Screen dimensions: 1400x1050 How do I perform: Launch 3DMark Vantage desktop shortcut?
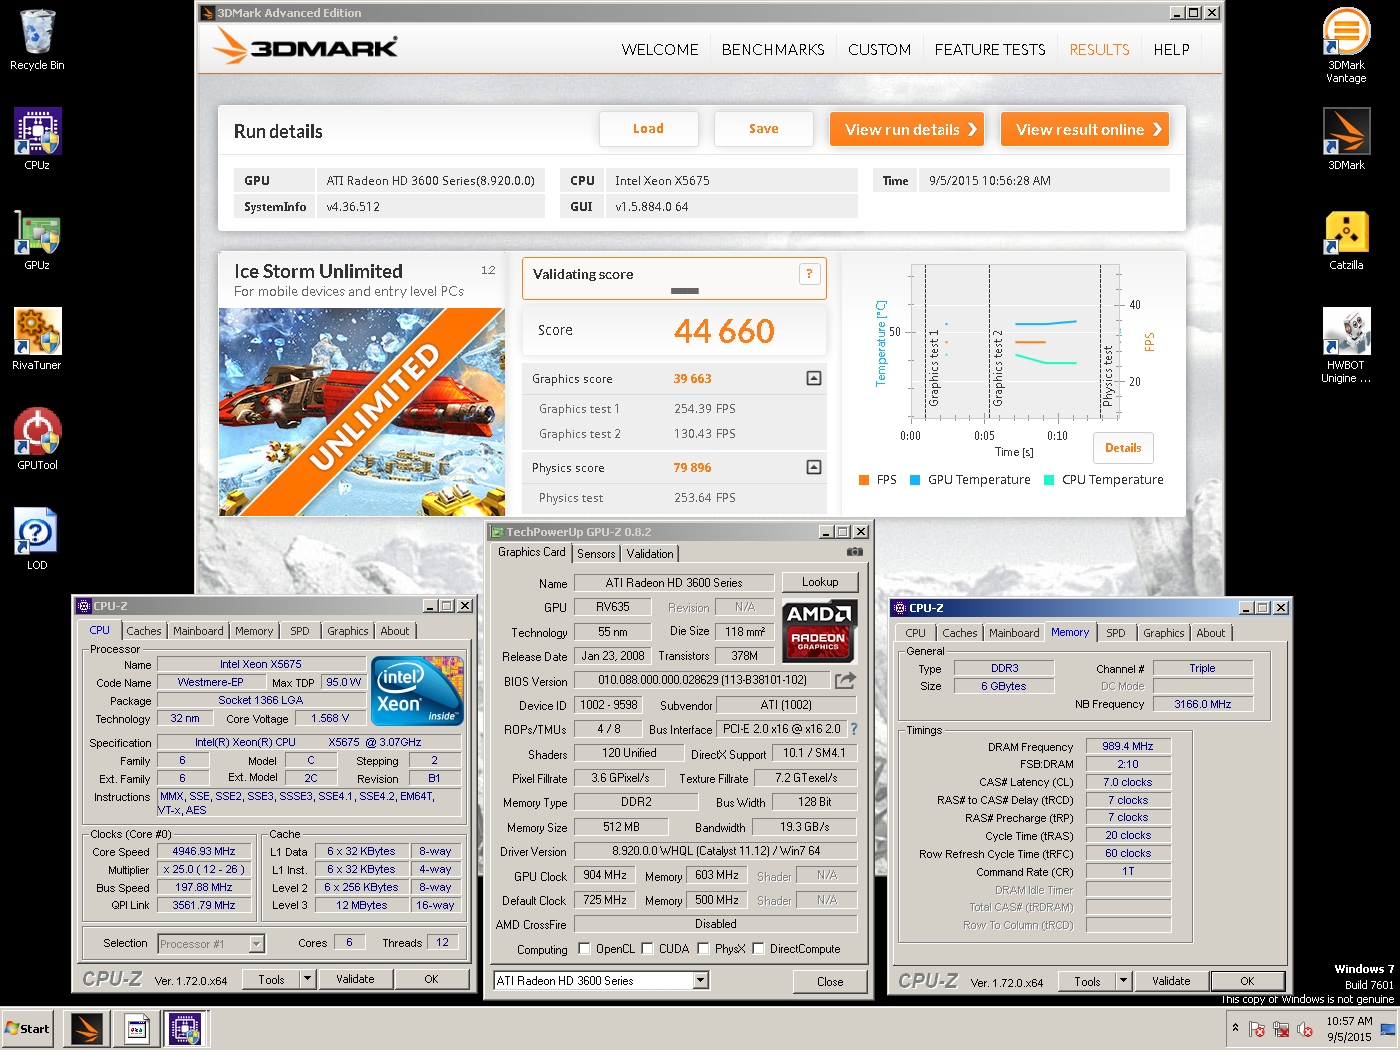(1346, 45)
